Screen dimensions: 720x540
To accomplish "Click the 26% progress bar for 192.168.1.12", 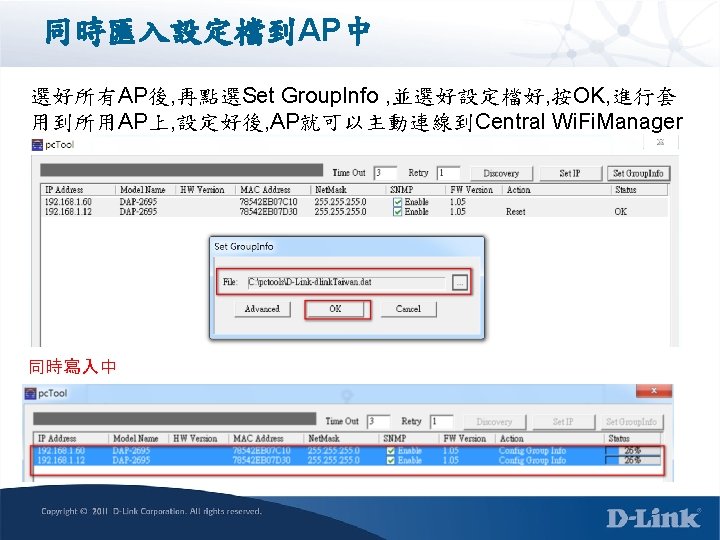I will point(633,461).
